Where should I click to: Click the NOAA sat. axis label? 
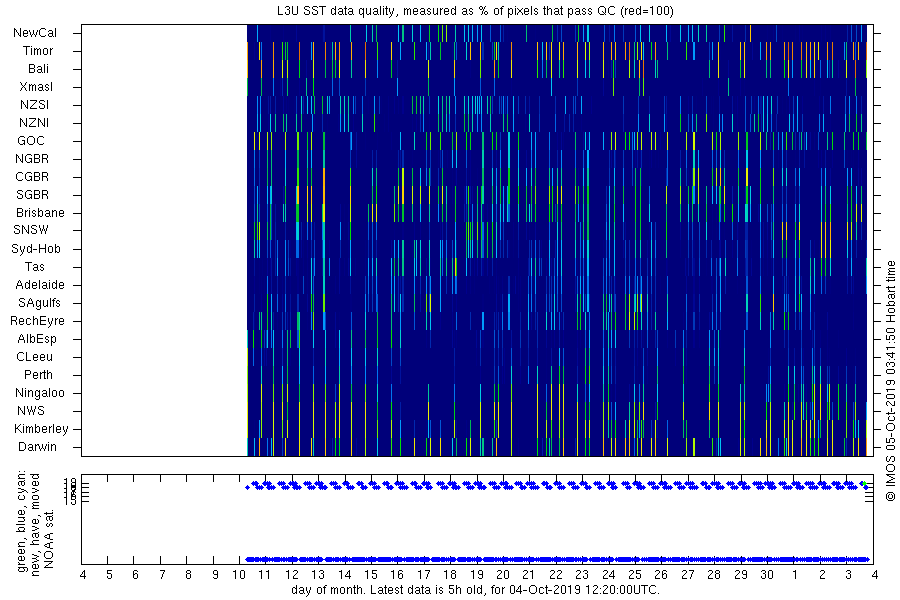pos(49,539)
